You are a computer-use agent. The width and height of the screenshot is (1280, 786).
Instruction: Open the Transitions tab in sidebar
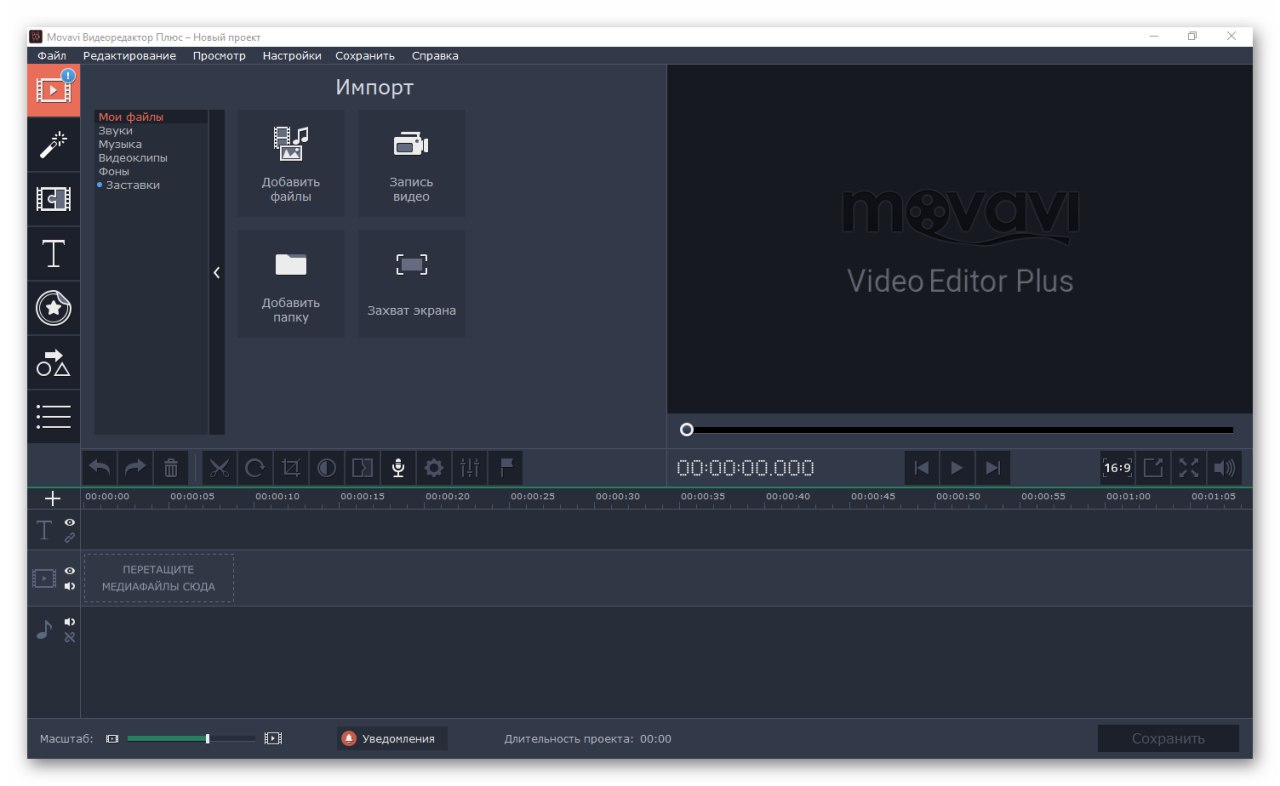(53, 199)
